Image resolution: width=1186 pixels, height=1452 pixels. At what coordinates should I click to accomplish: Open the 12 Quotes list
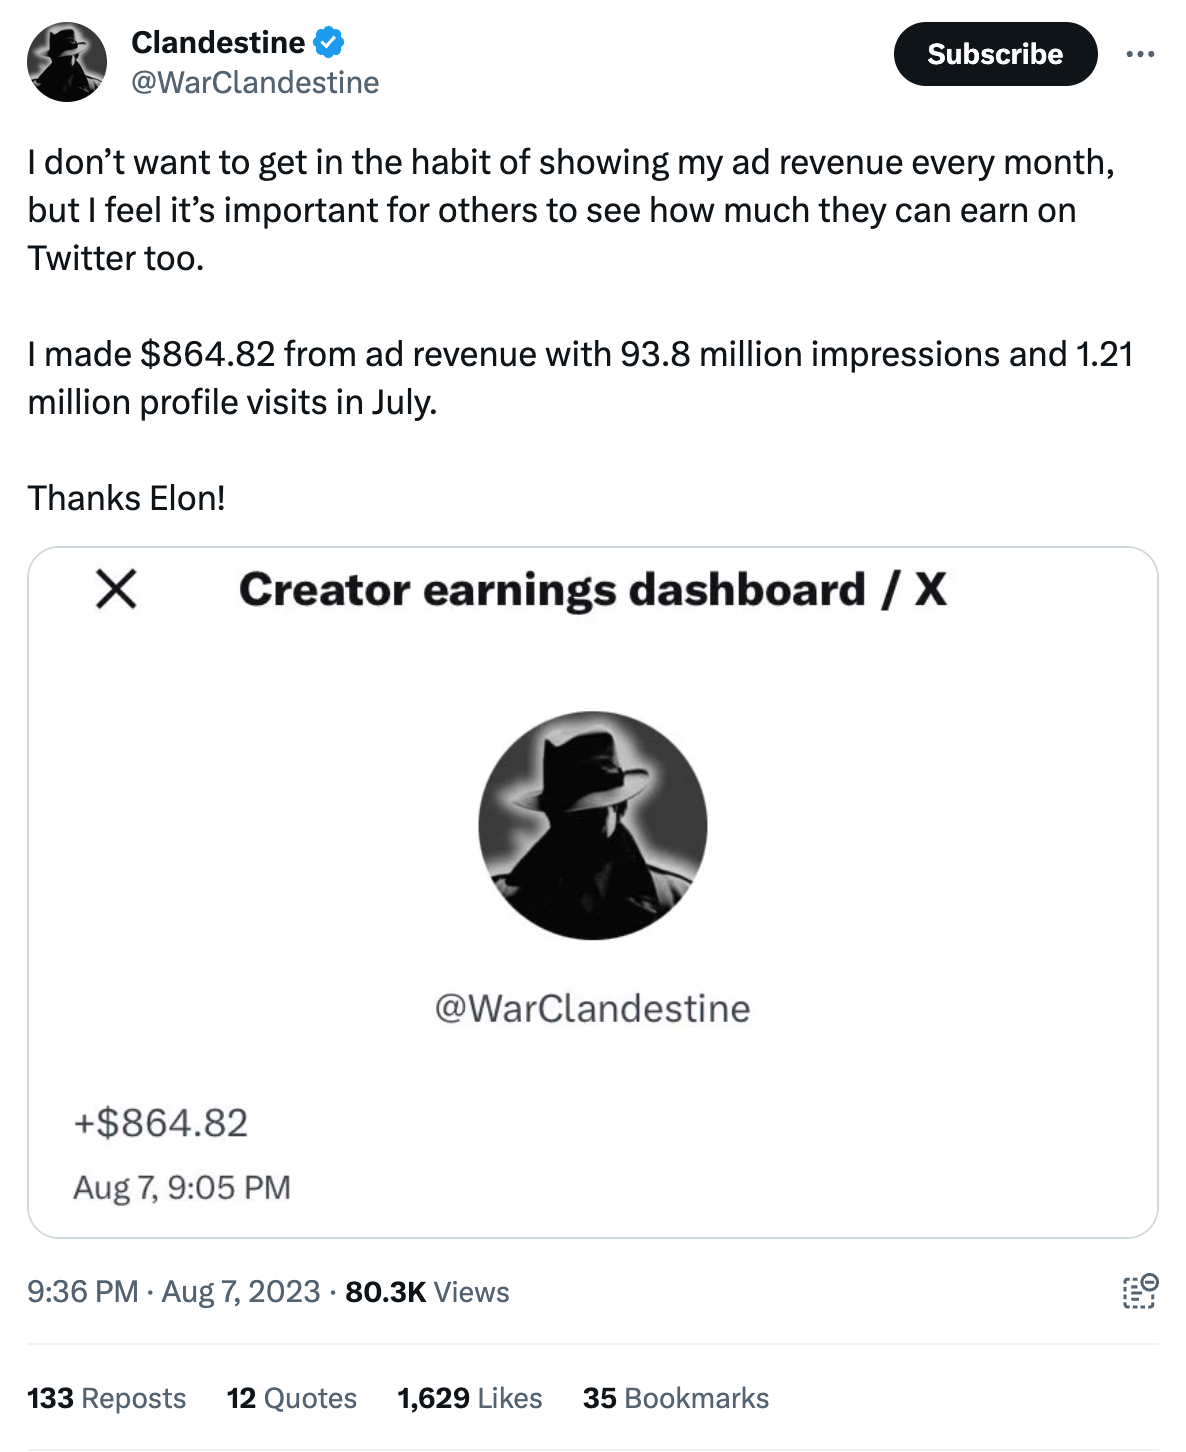[x=291, y=1398]
